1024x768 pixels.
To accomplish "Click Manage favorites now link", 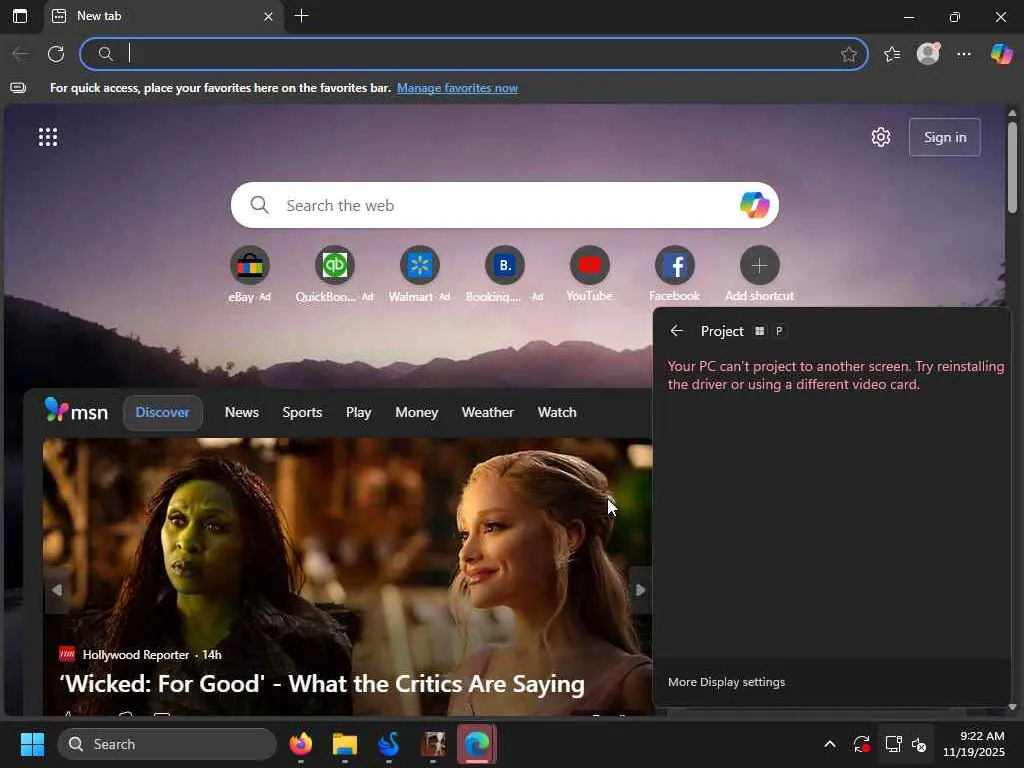I will coord(457,88).
